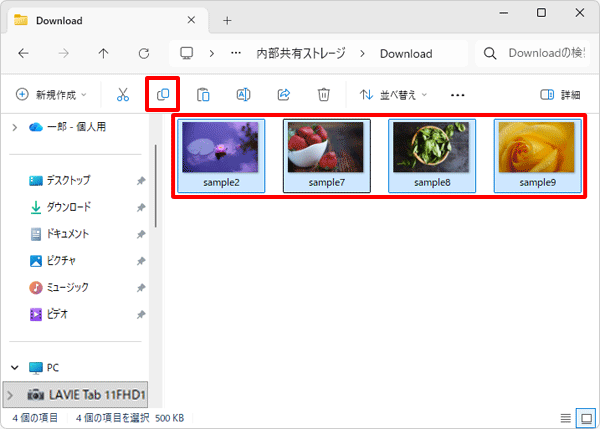Unpin Documents (ドキュメント) pin icon
This screenshot has height=429, width=600.
(141, 234)
